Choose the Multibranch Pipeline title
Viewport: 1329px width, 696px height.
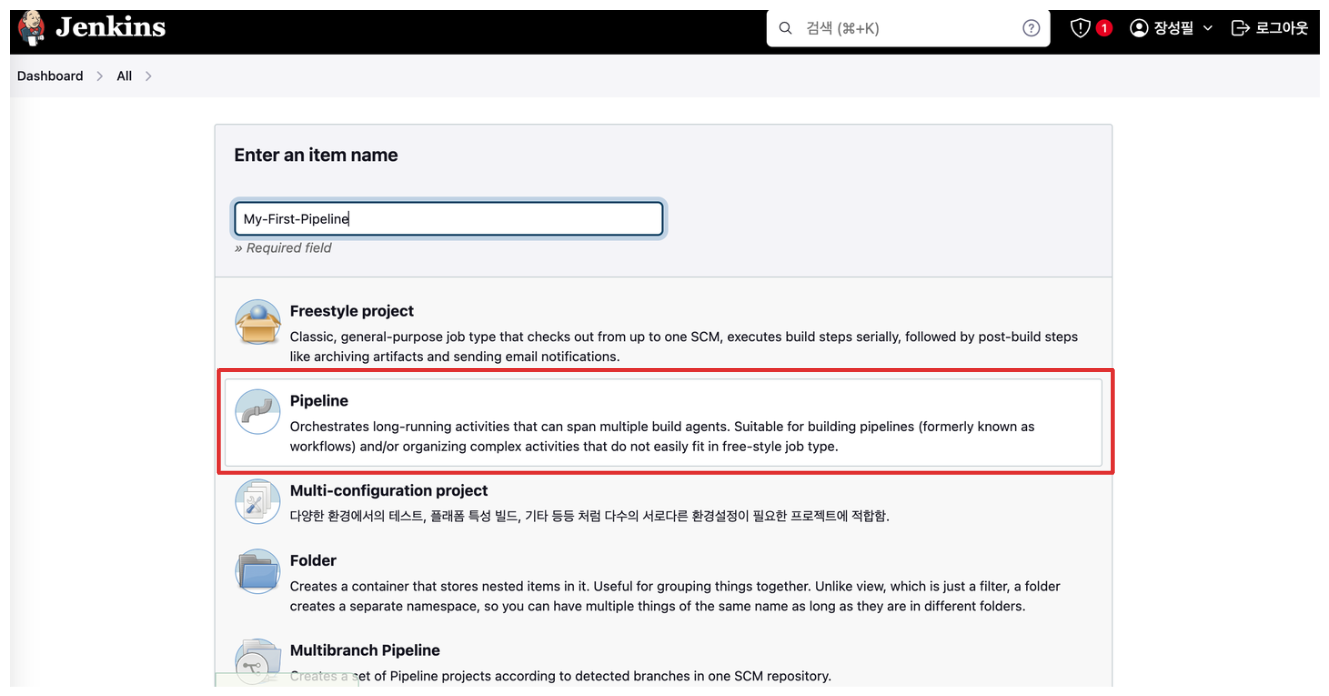(365, 651)
